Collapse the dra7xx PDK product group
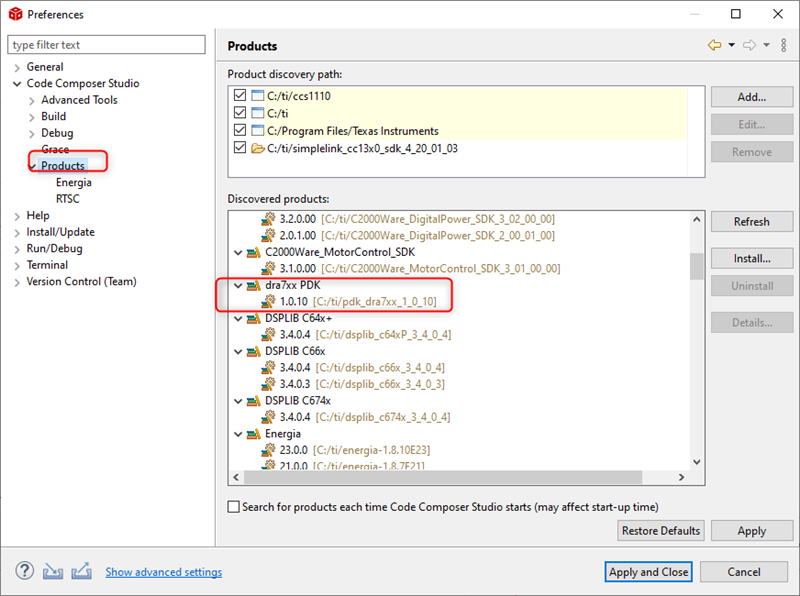The height and width of the screenshot is (596, 800). coord(238,285)
